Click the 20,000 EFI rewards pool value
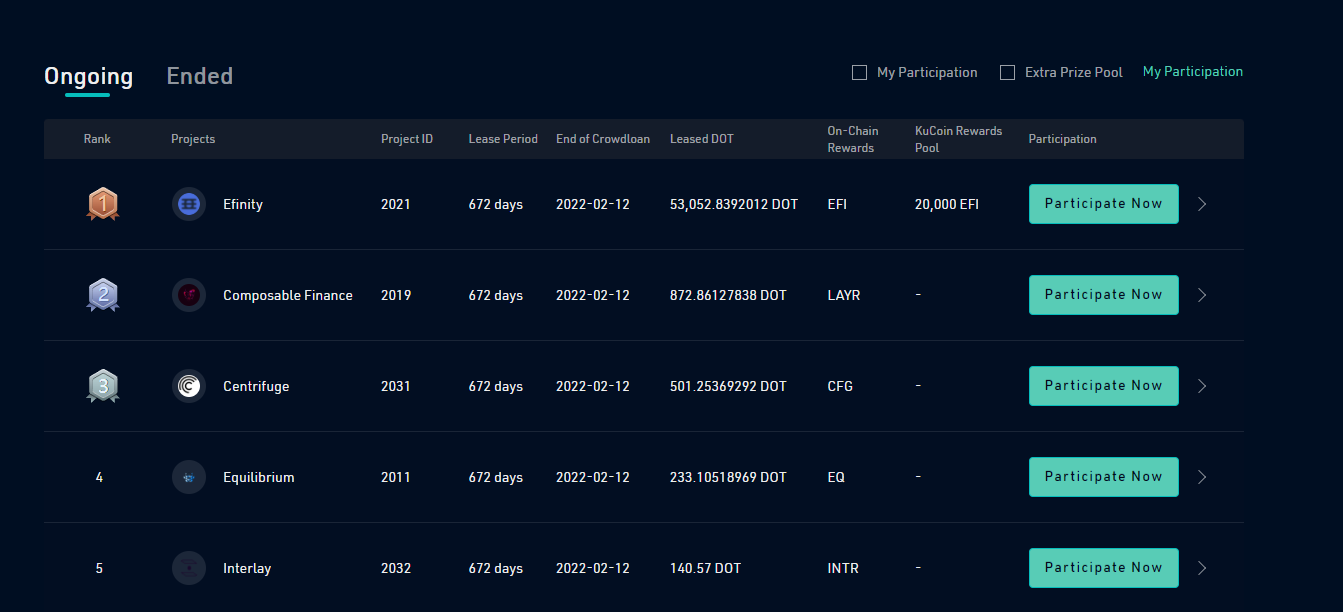1343x612 pixels. pos(947,204)
